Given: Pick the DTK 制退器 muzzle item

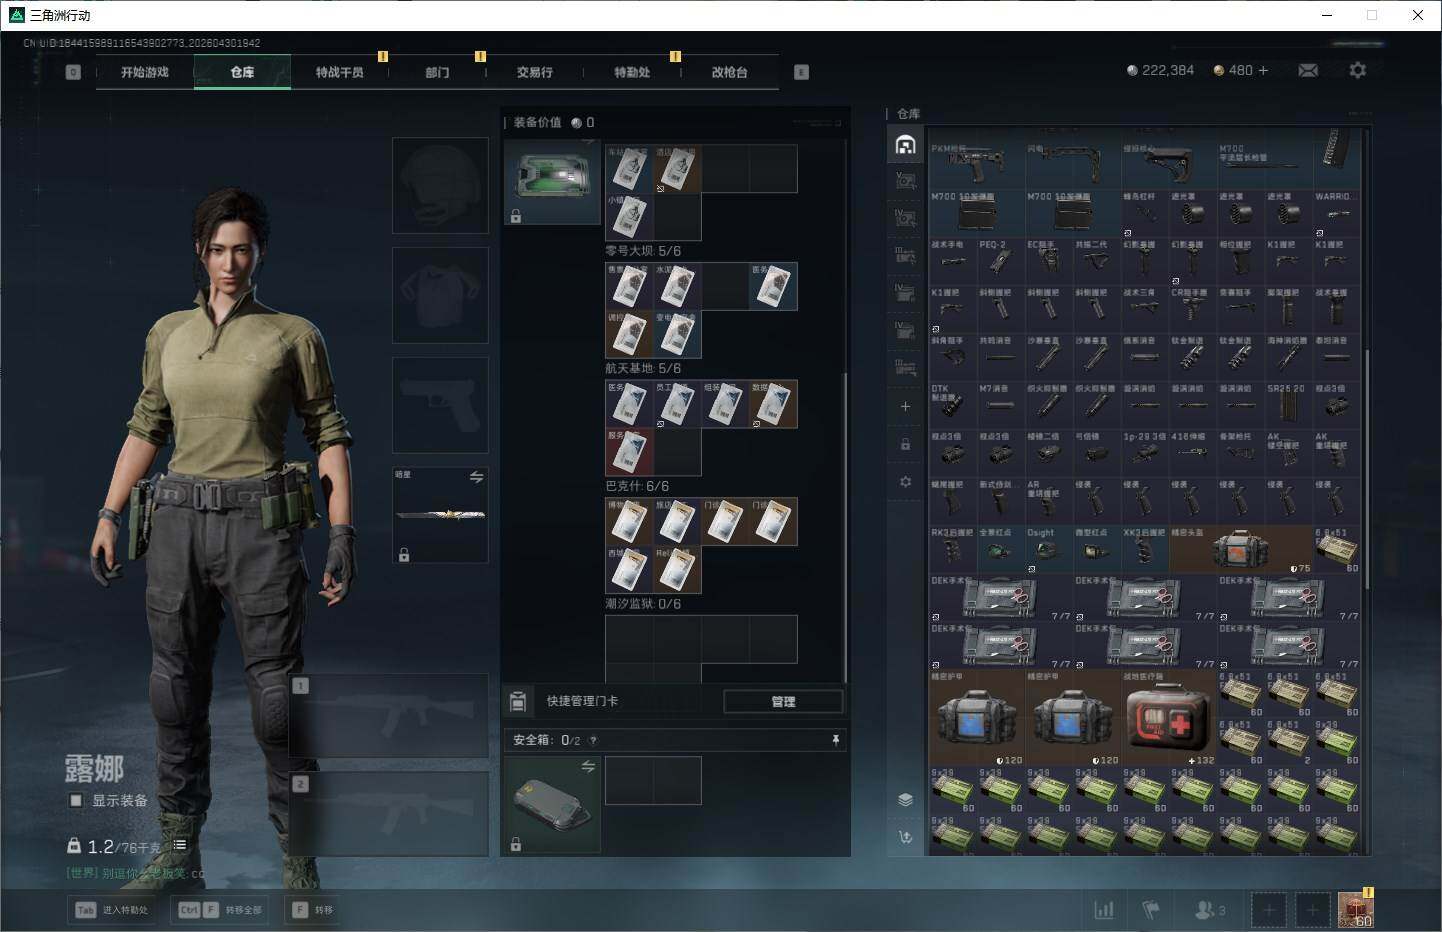Looking at the screenshot, I should [x=953, y=405].
